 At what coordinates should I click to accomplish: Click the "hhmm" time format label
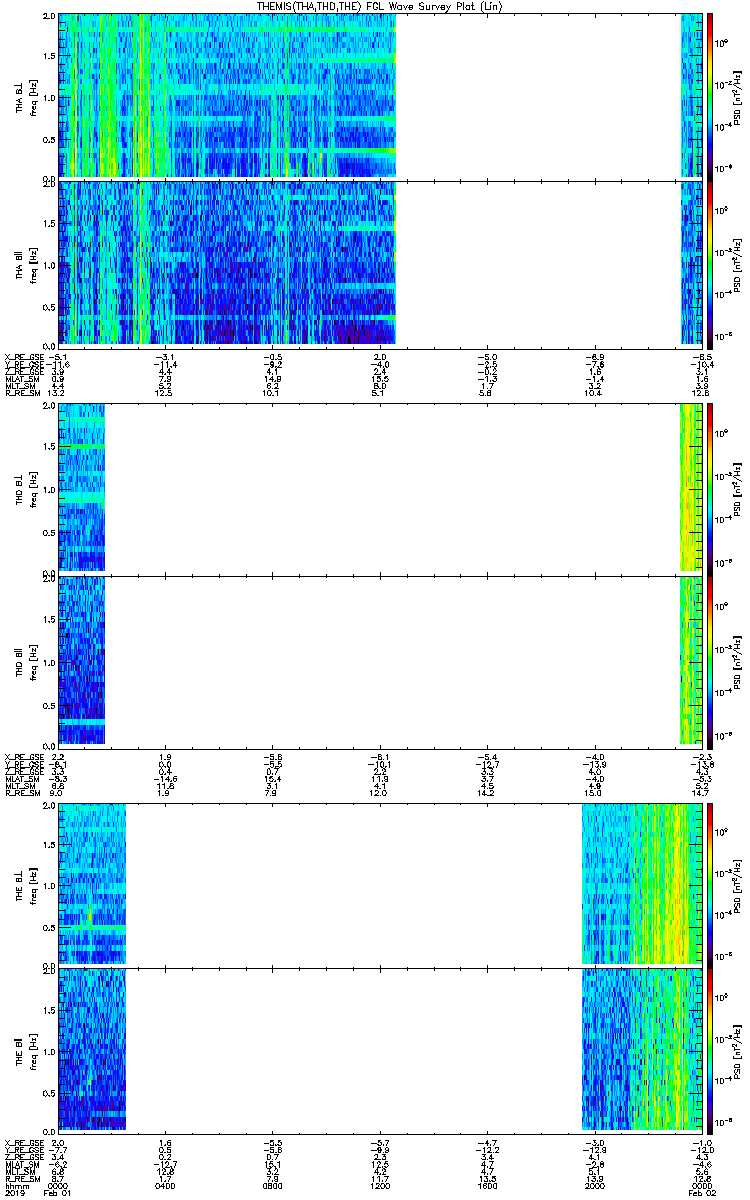coord(15,1186)
